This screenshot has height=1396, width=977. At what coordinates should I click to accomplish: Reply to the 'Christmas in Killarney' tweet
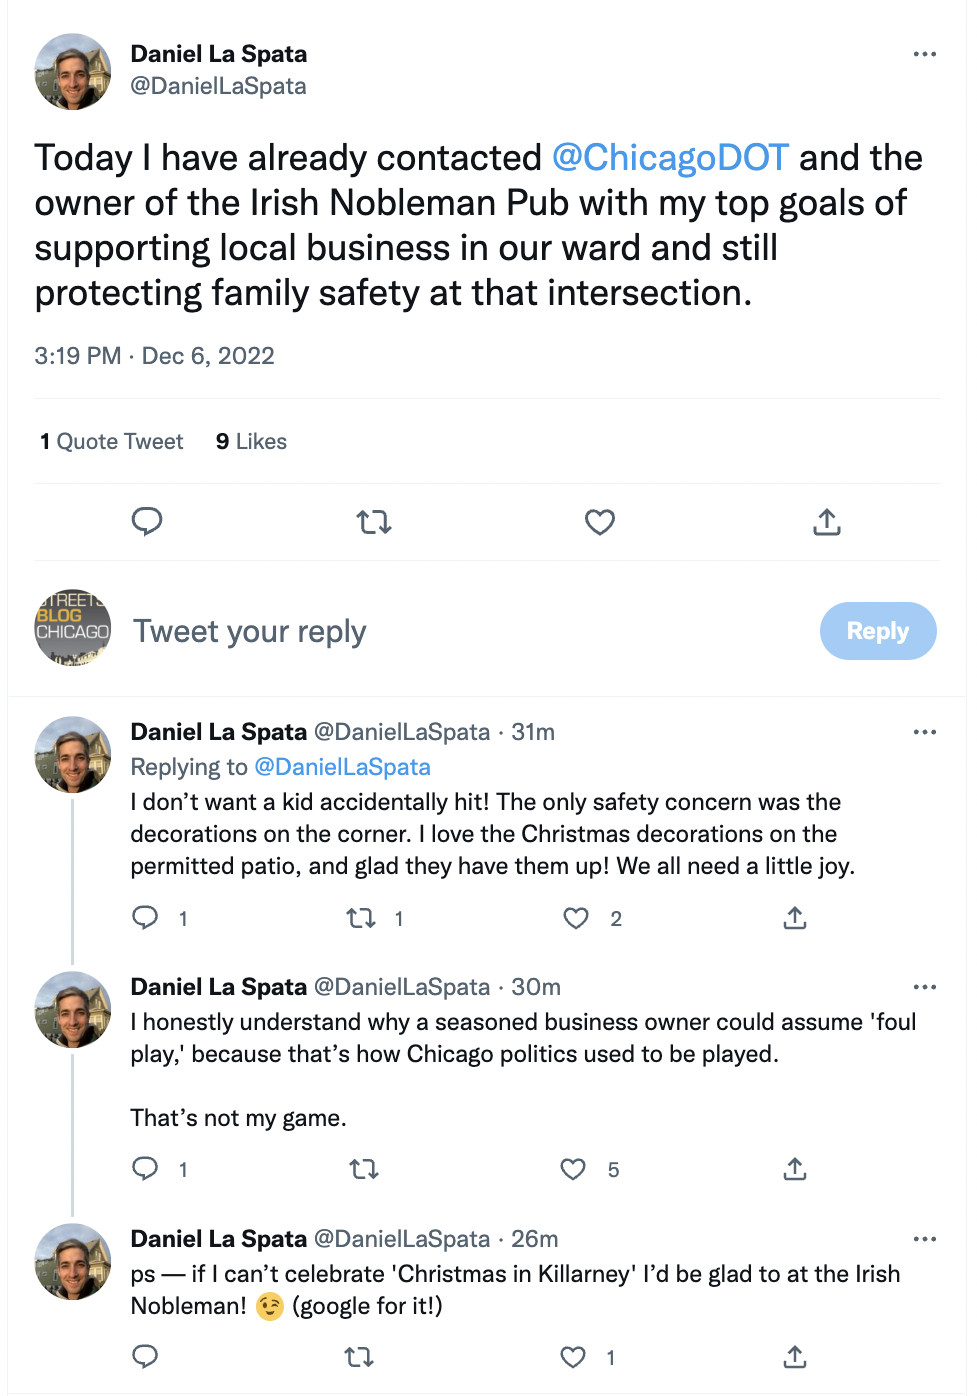pyautogui.click(x=146, y=1357)
